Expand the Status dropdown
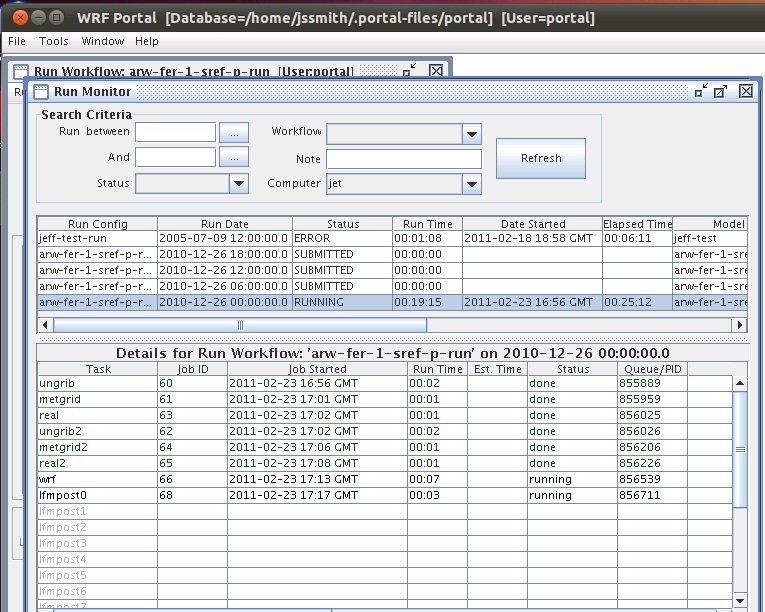This screenshot has width=765, height=612. (238, 183)
